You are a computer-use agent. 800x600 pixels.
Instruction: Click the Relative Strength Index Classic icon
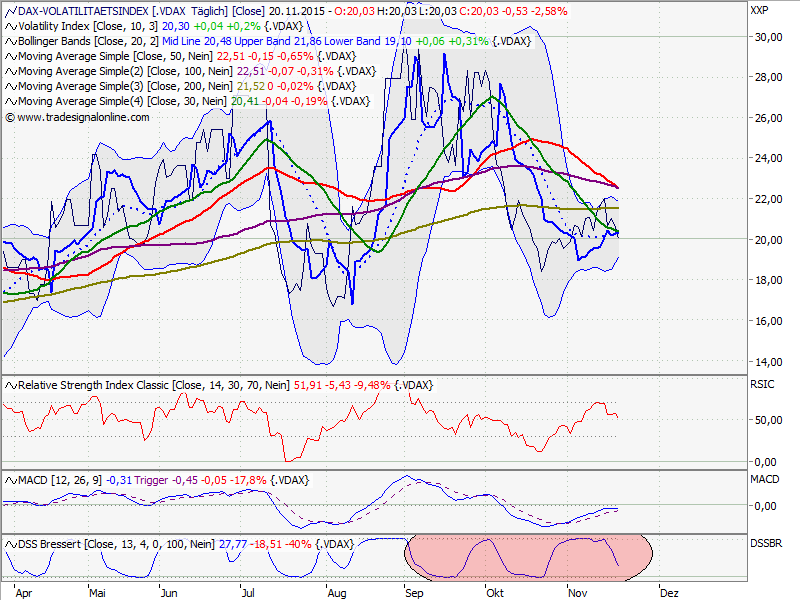tap(10, 384)
